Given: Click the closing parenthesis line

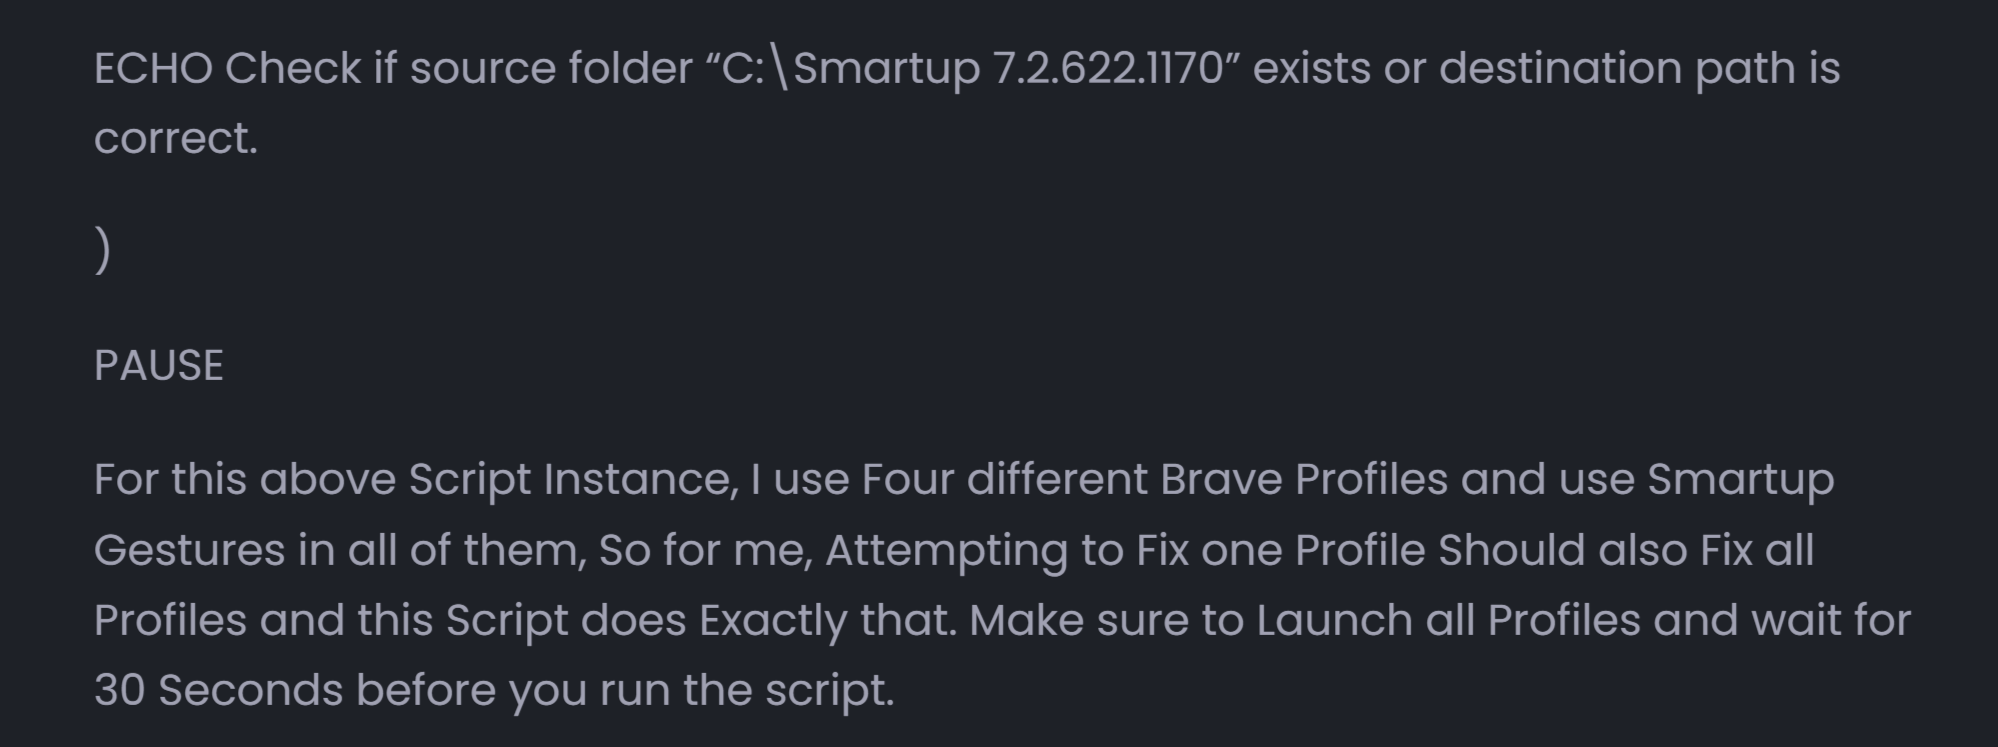Looking at the screenshot, I should tap(102, 250).
